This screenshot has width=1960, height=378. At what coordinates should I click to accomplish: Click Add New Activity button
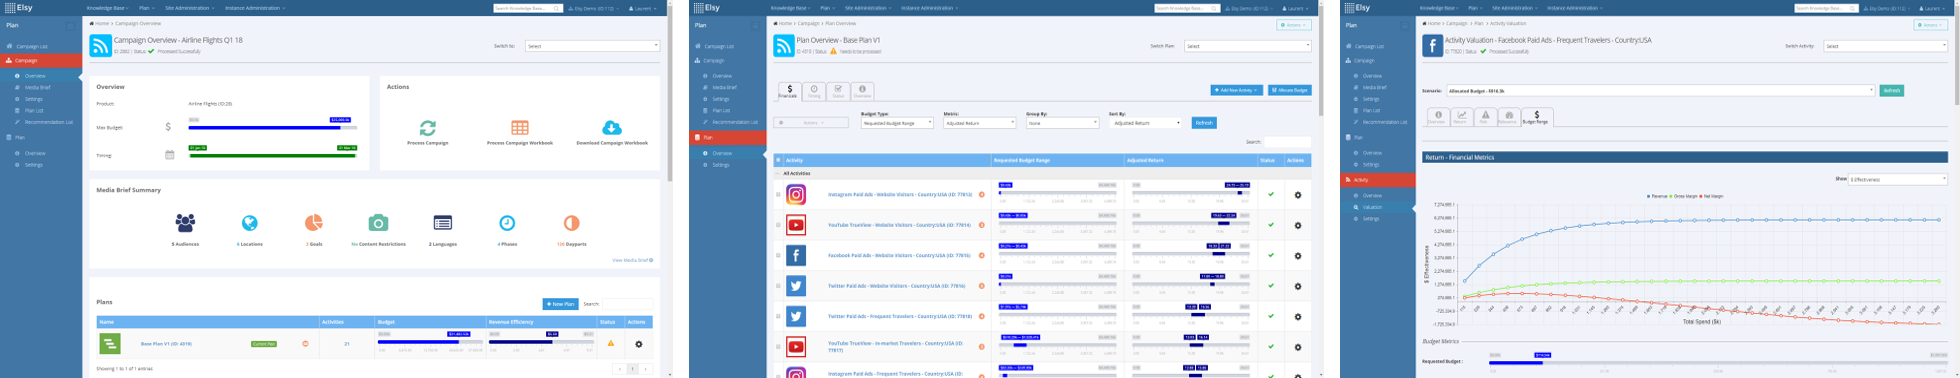point(1236,90)
